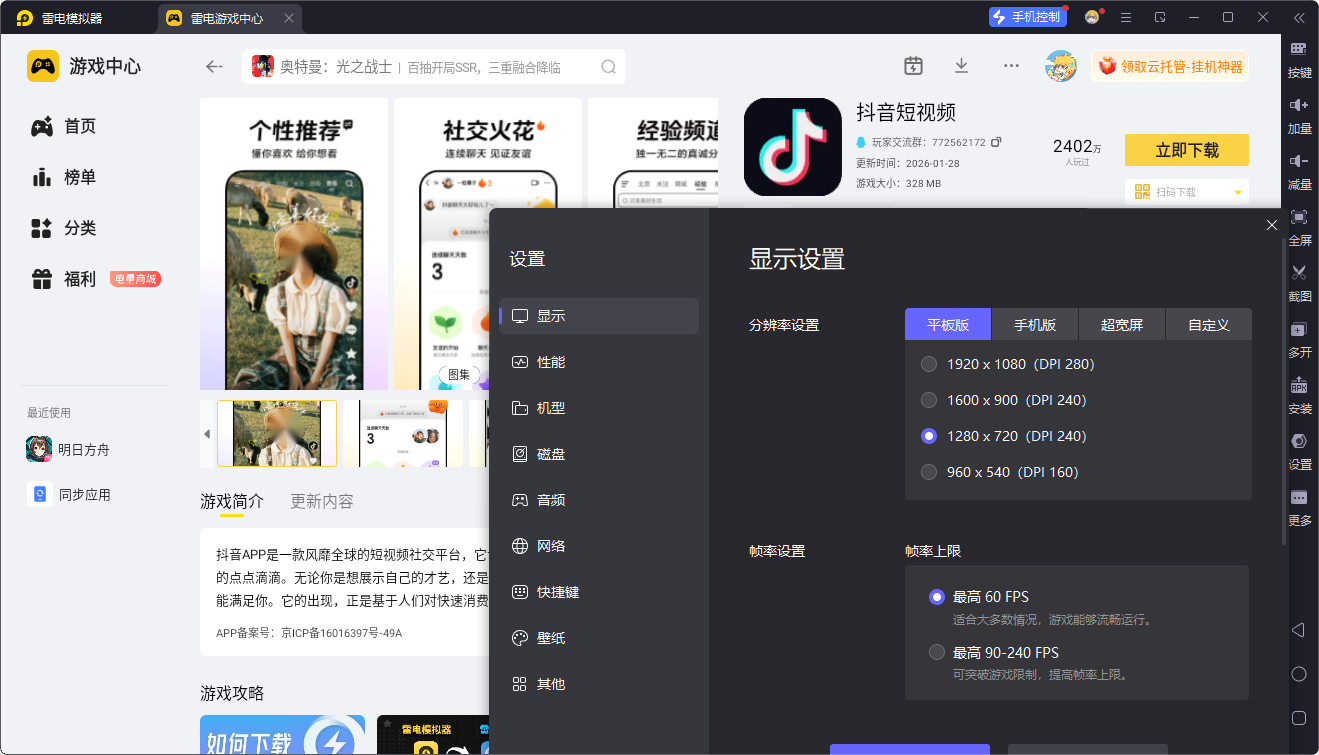Image resolution: width=1319 pixels, height=755 pixels.
Task: Open the calendar check-in icon
Action: [913, 66]
